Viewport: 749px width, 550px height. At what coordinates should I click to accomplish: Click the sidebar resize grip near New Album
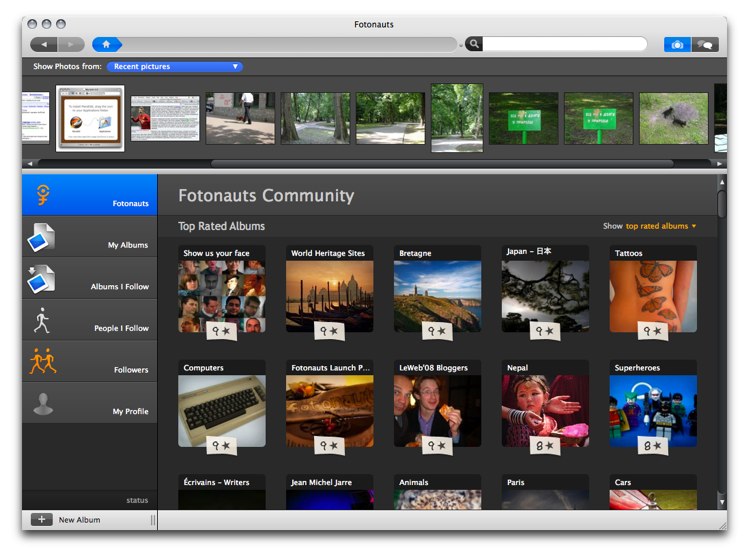point(153,519)
